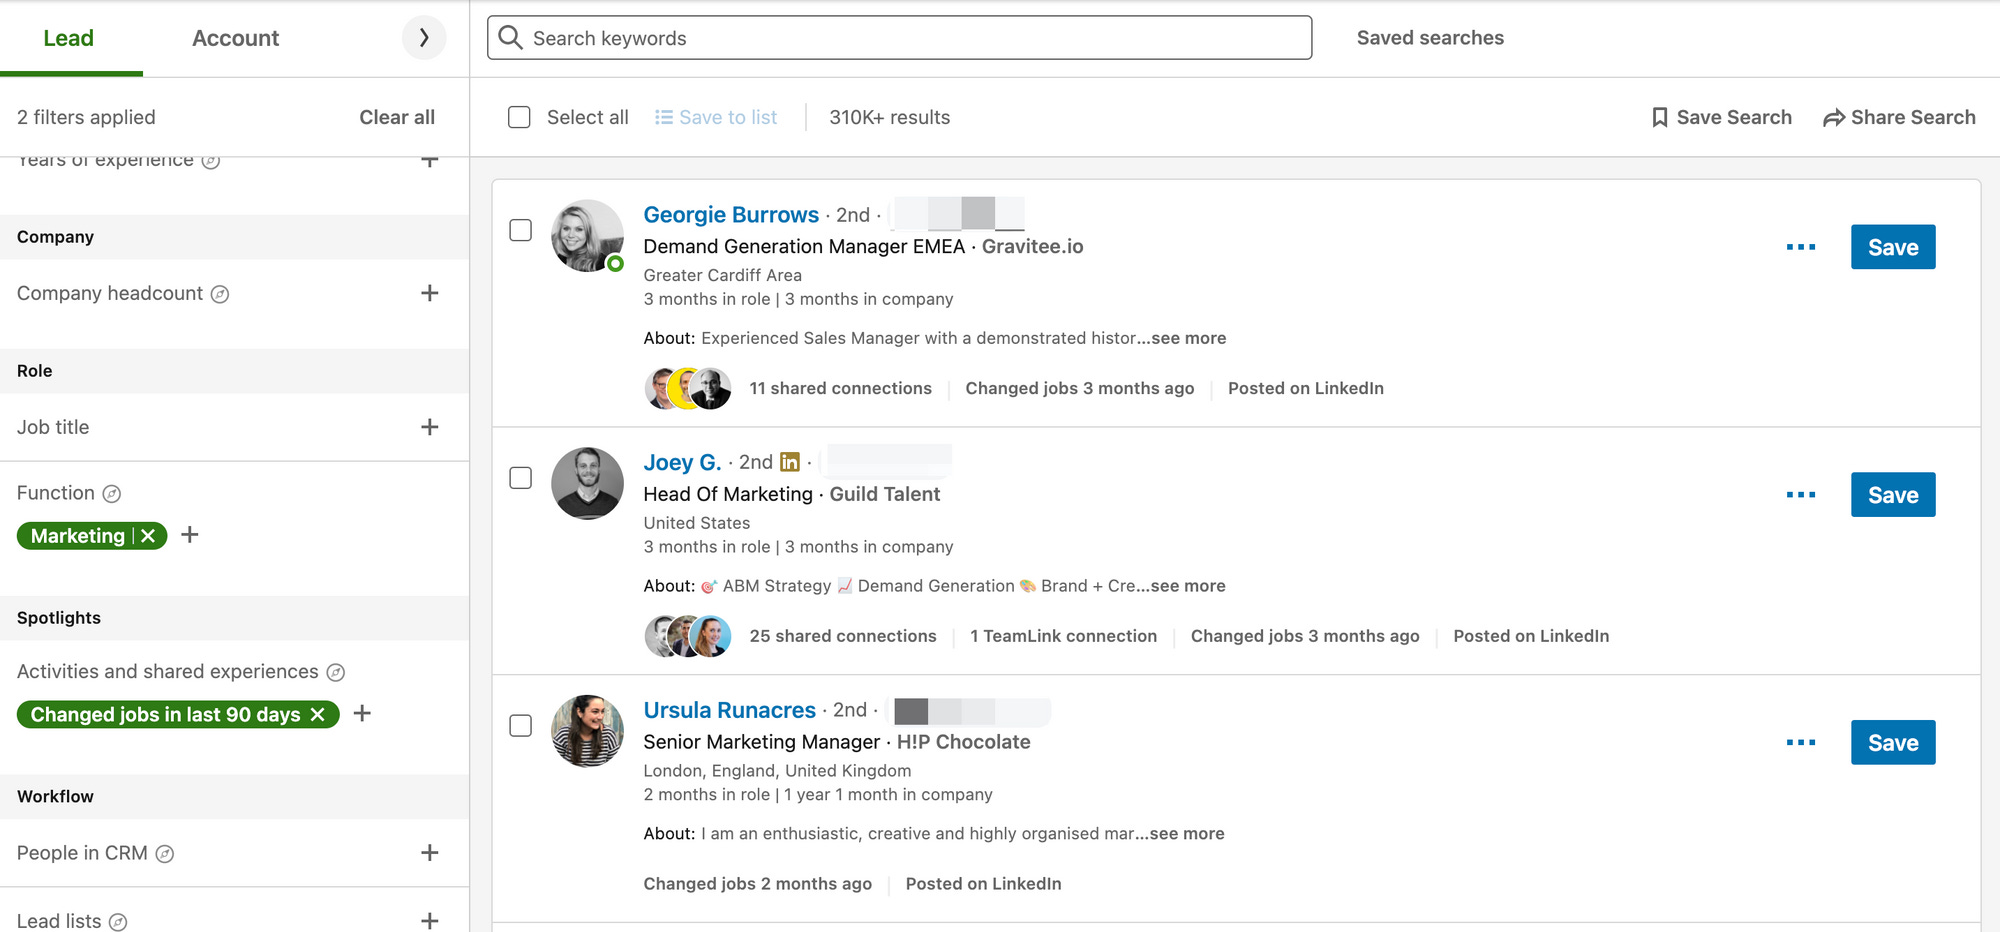The image size is (2000, 932).
Task: Open the People in CRM info icon
Action: (x=165, y=854)
